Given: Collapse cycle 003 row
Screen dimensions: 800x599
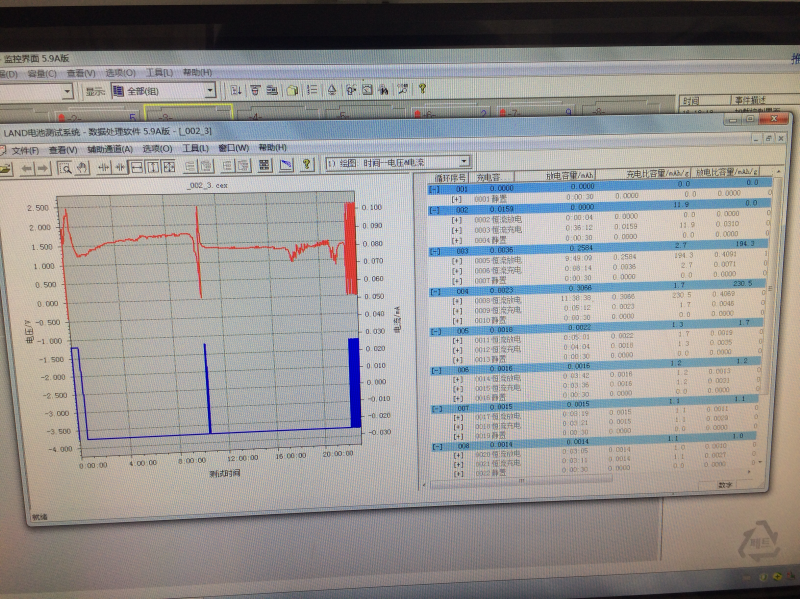Looking at the screenshot, I should point(435,252).
